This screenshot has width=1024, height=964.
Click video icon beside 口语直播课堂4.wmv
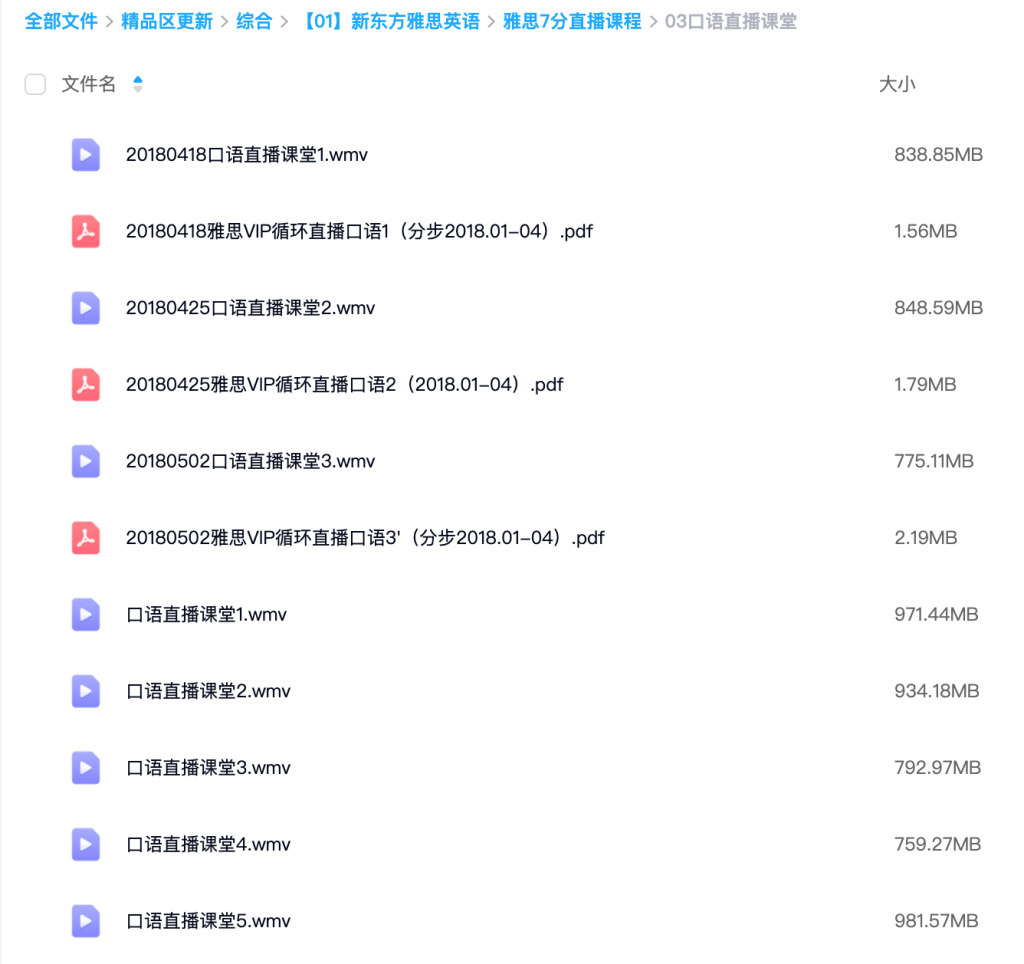coord(86,844)
